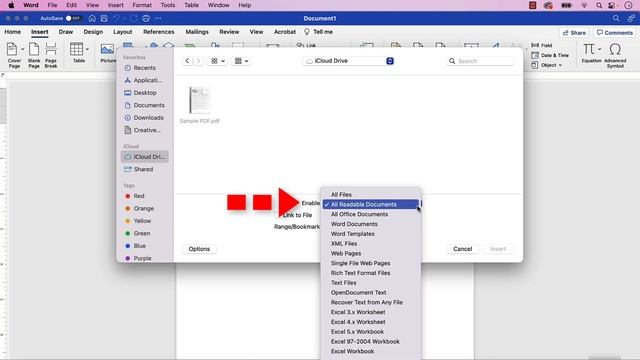This screenshot has height=360, width=640.
Task: Toggle the AutoSave switch
Action: (73, 18)
